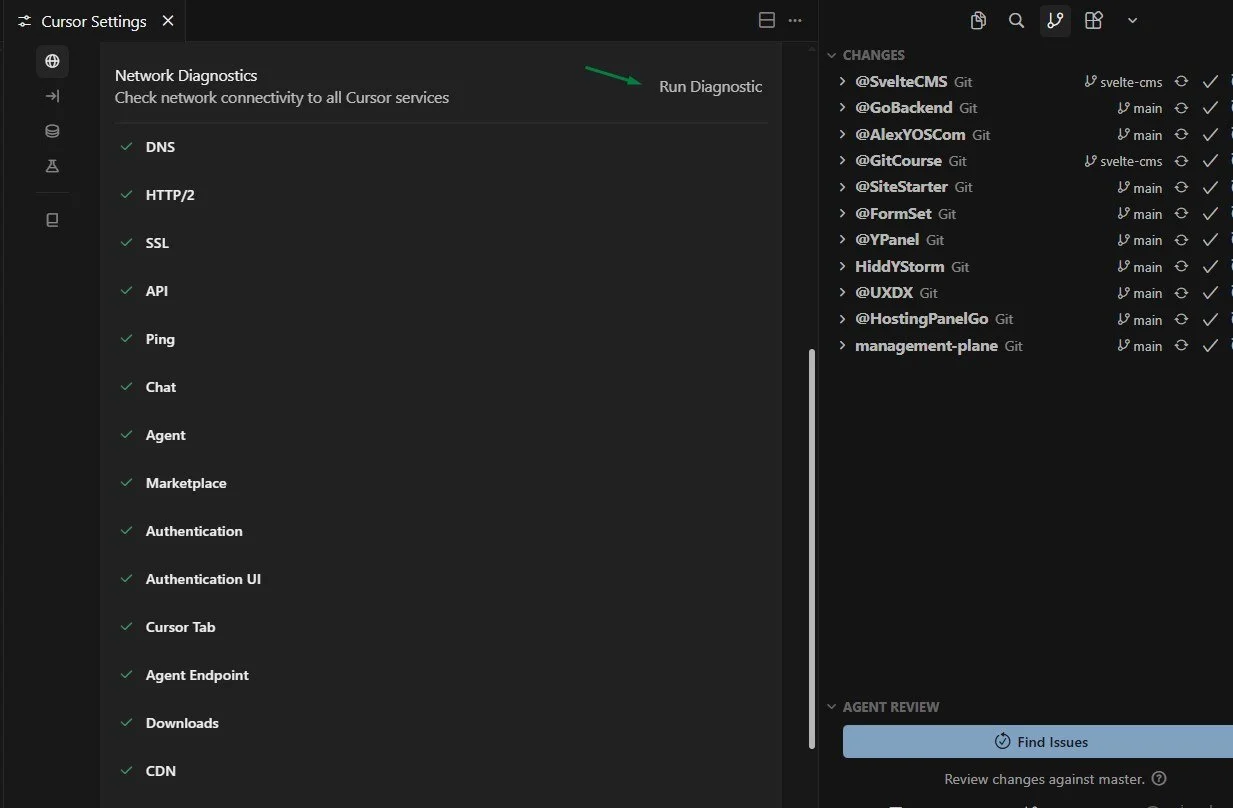The width and height of the screenshot is (1233, 808).
Task: Sync changes for @SvelteCMS repository
Action: [1182, 82]
